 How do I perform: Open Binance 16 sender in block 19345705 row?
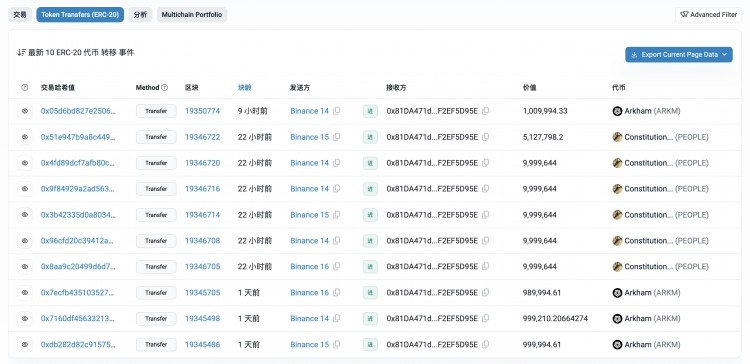(309, 293)
